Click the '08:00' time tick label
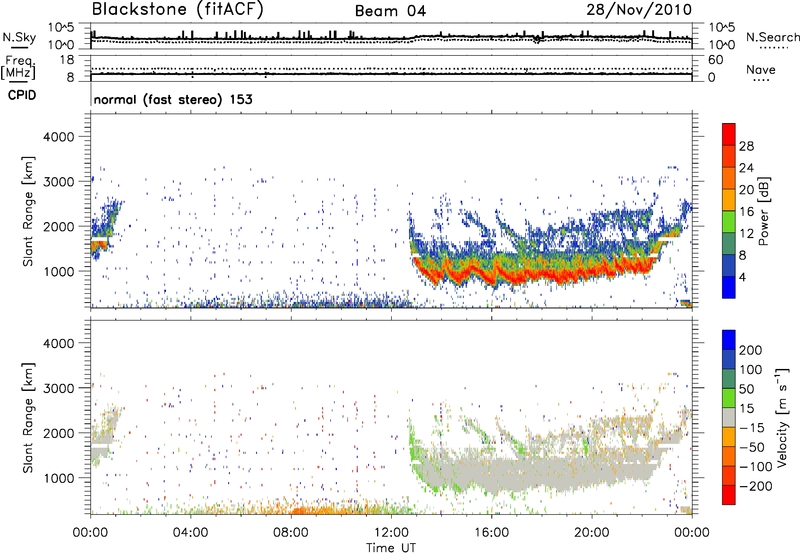This screenshot has height=554, width=800. (x=291, y=533)
